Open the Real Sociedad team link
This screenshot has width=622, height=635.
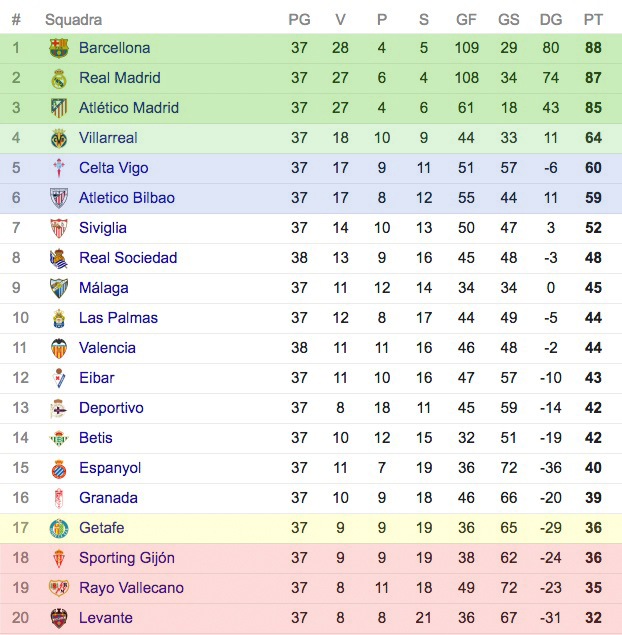point(127,258)
